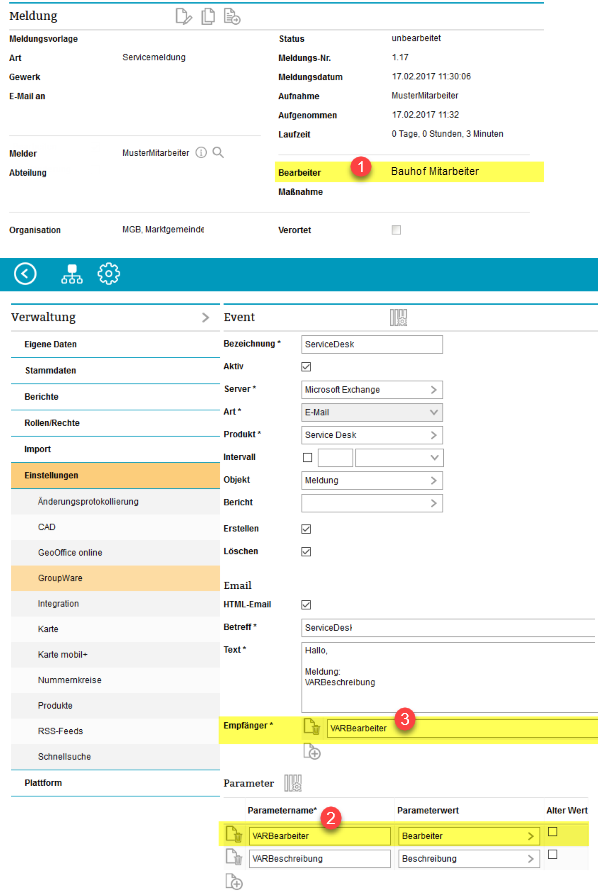Expand the Server Microsoft Exchange selector

(372, 390)
